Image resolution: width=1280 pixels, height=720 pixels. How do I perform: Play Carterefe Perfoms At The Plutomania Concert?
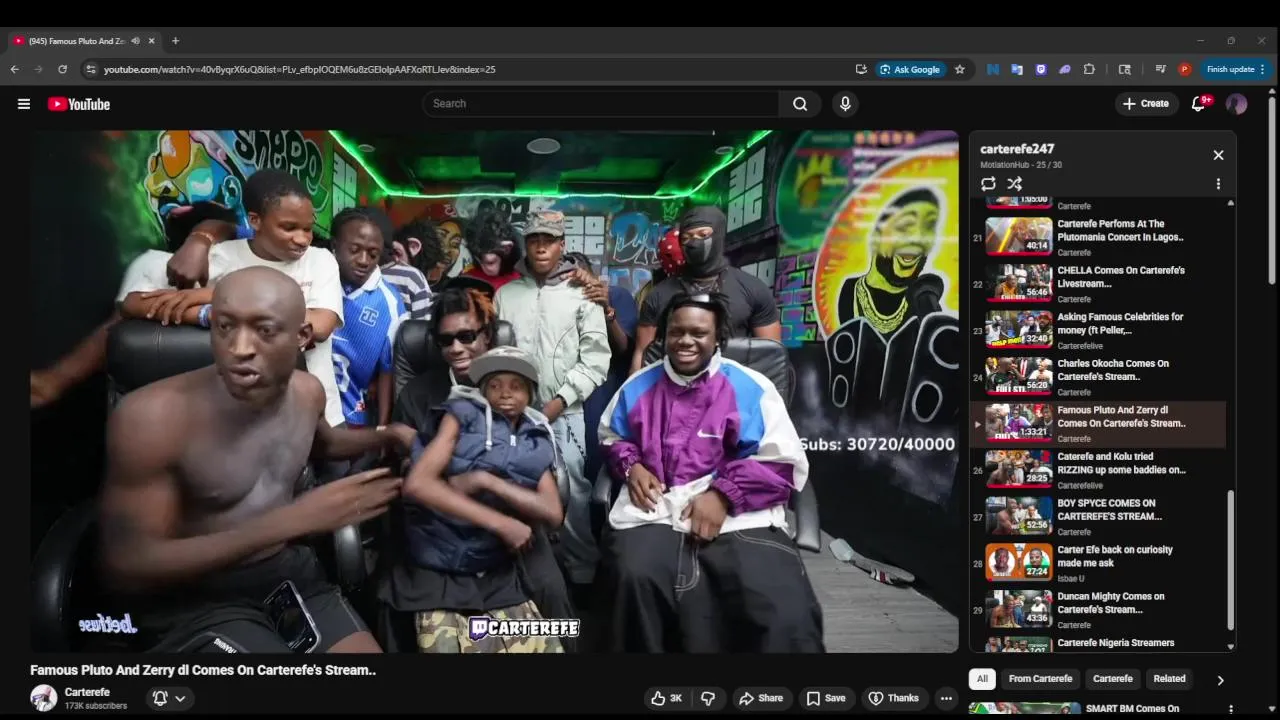coord(1097,237)
